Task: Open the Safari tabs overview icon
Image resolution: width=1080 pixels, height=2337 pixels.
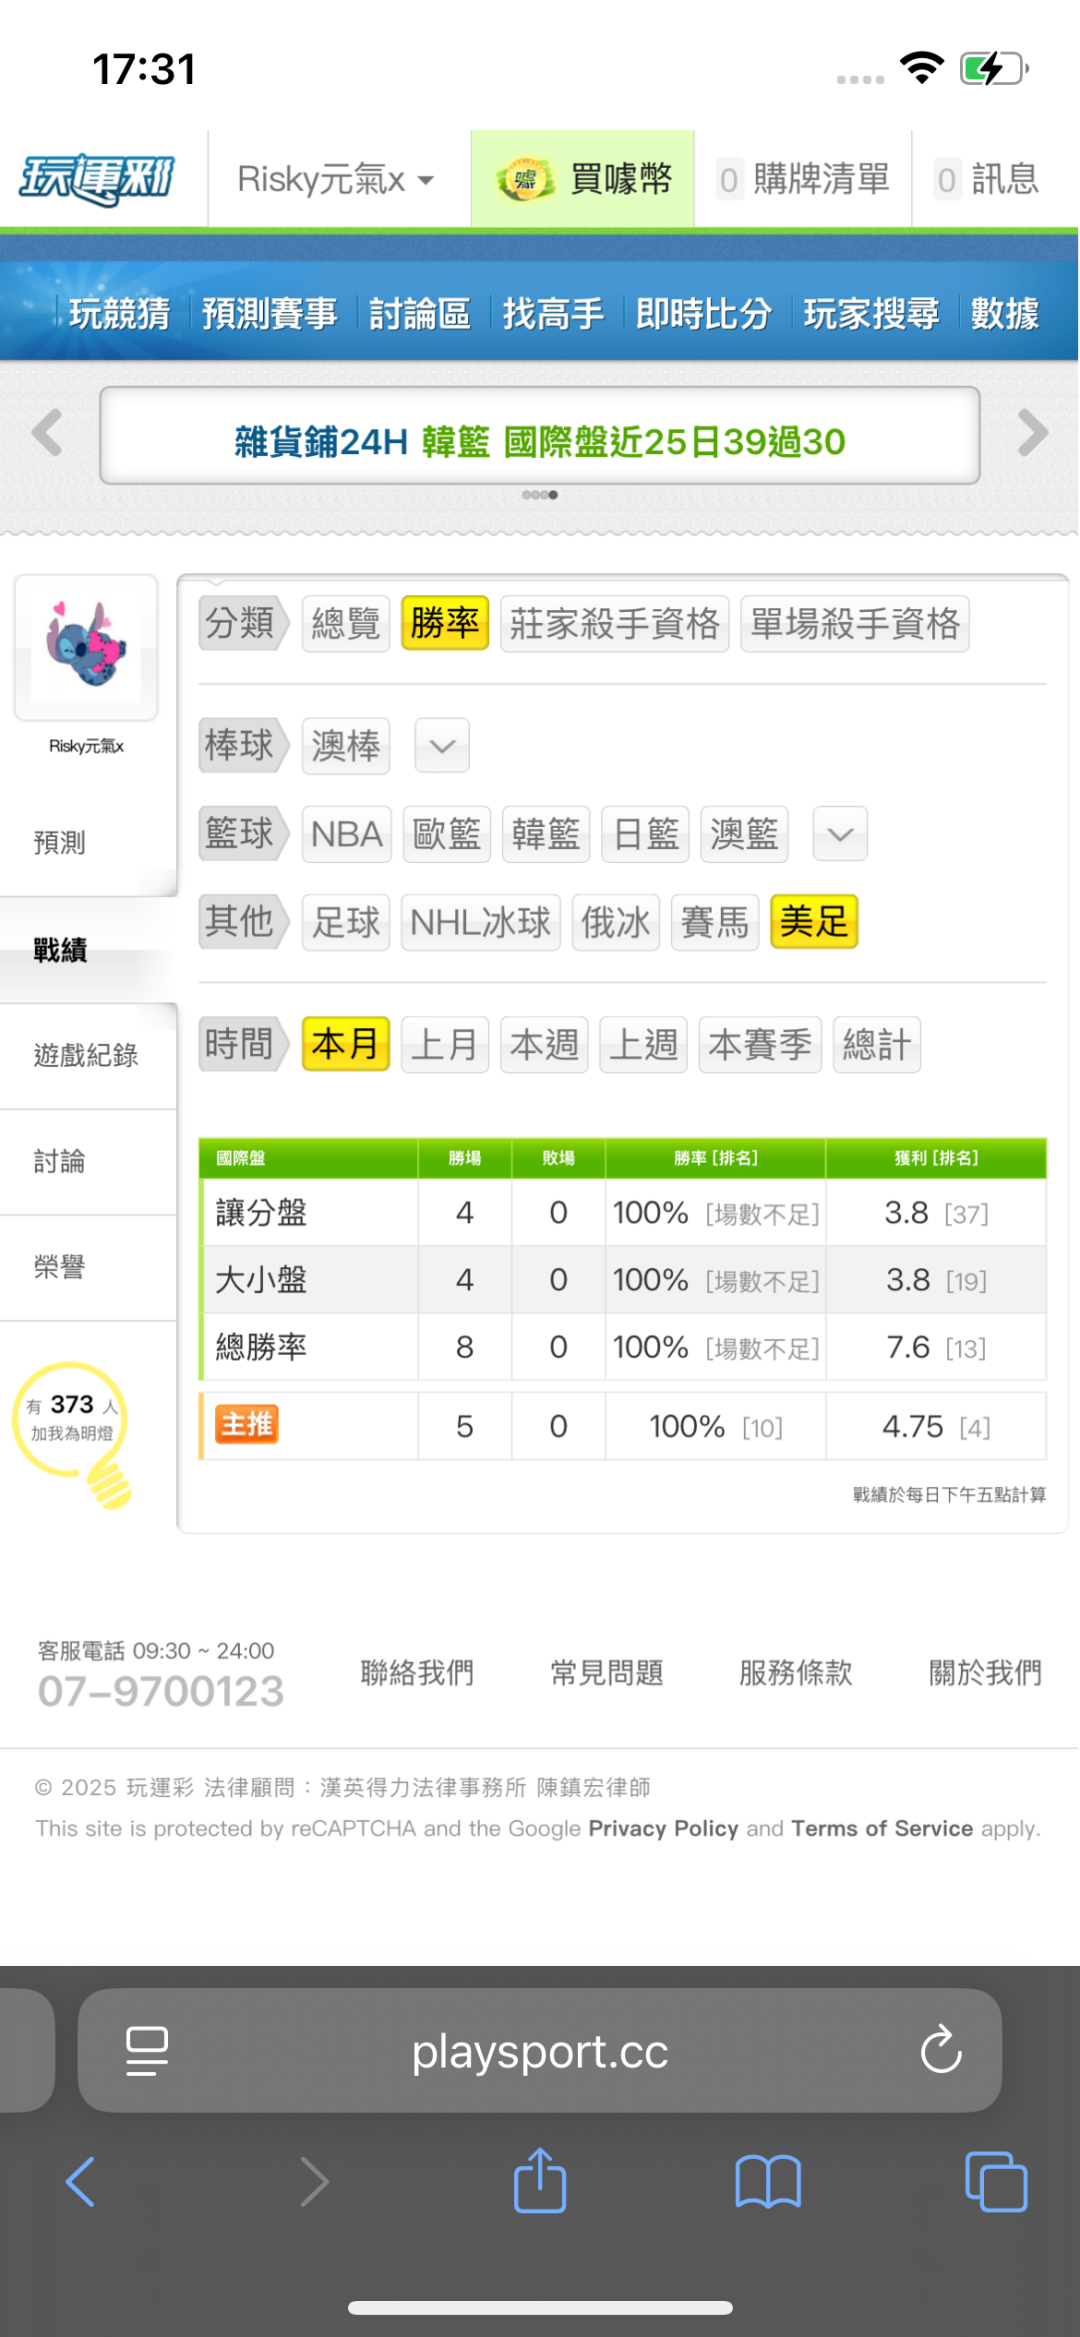Action: coord(996,2181)
